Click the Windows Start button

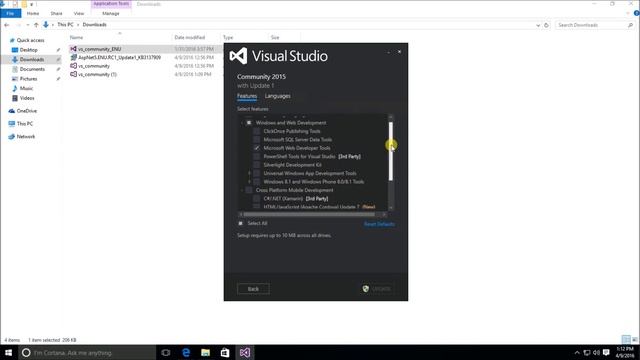pos(8,353)
